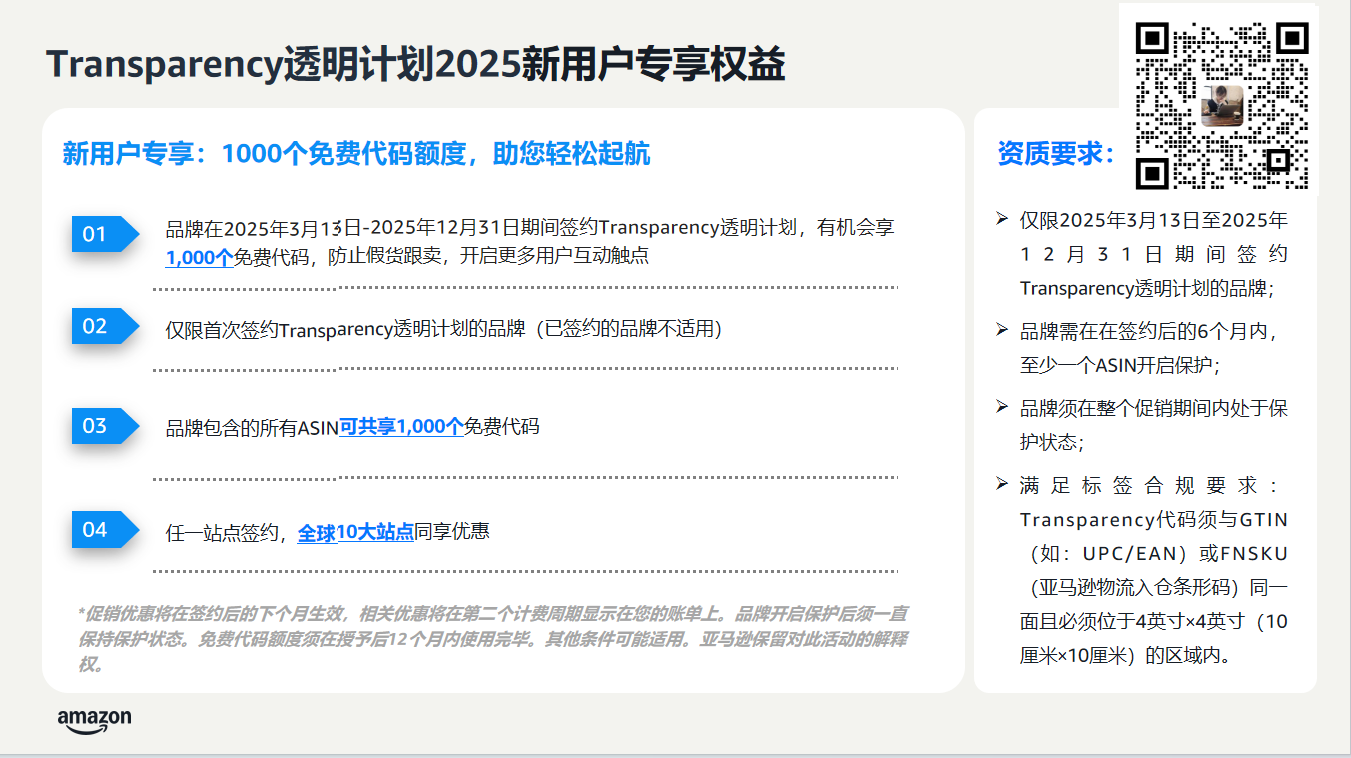Click the "资质要求：" heading

click(1057, 153)
